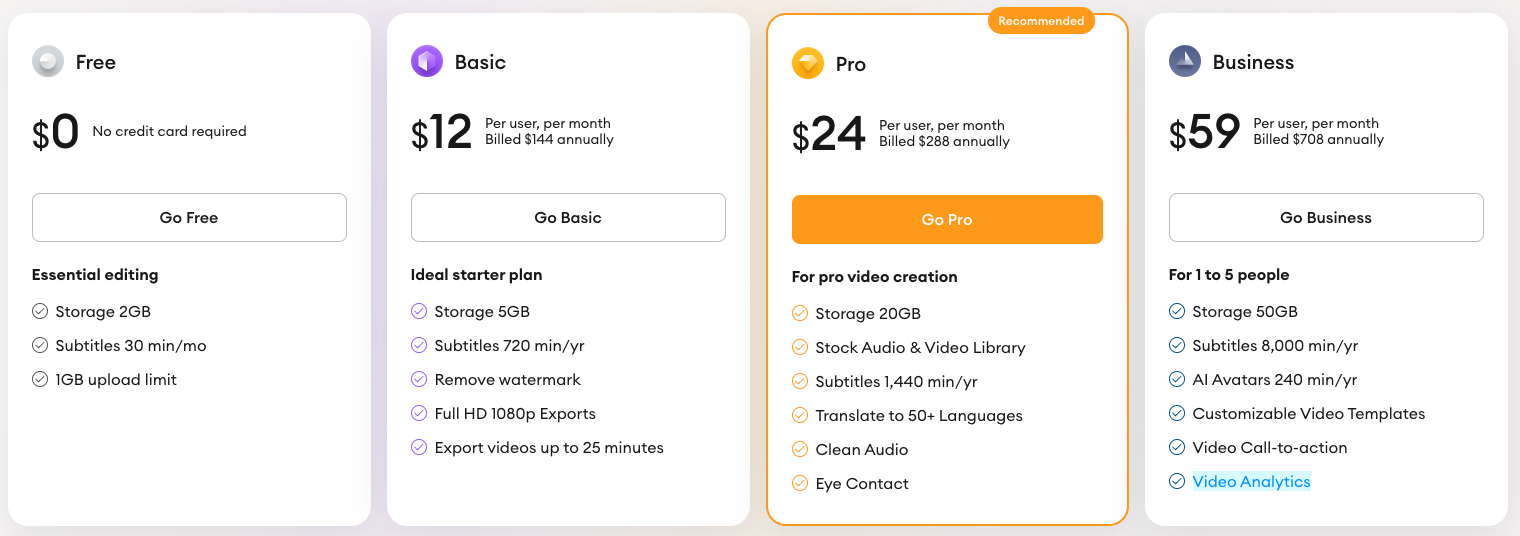Click the Business plan sailboat icon
1520x536 pixels.
coord(1185,62)
